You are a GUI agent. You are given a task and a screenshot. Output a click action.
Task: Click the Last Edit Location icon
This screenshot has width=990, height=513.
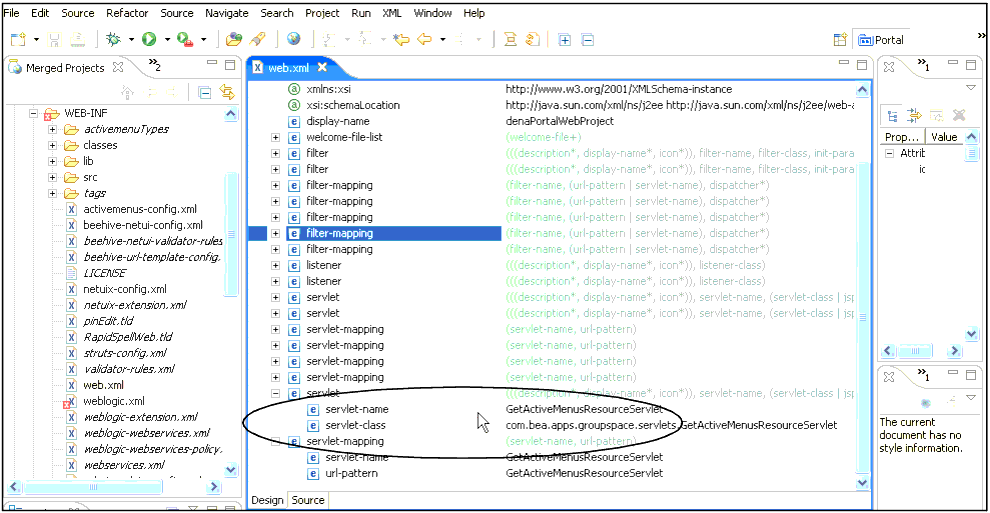click(401, 40)
